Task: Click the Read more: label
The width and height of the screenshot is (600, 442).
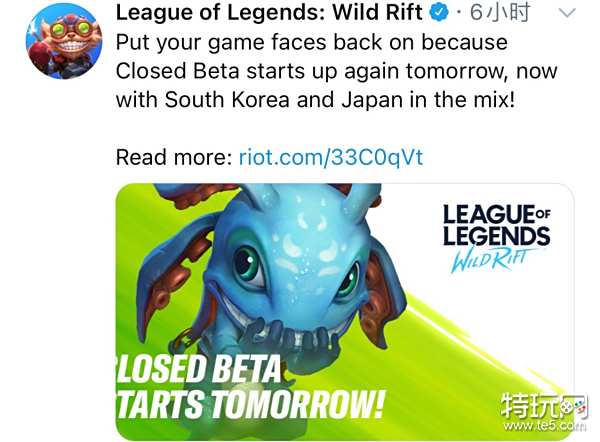Action: [174, 157]
